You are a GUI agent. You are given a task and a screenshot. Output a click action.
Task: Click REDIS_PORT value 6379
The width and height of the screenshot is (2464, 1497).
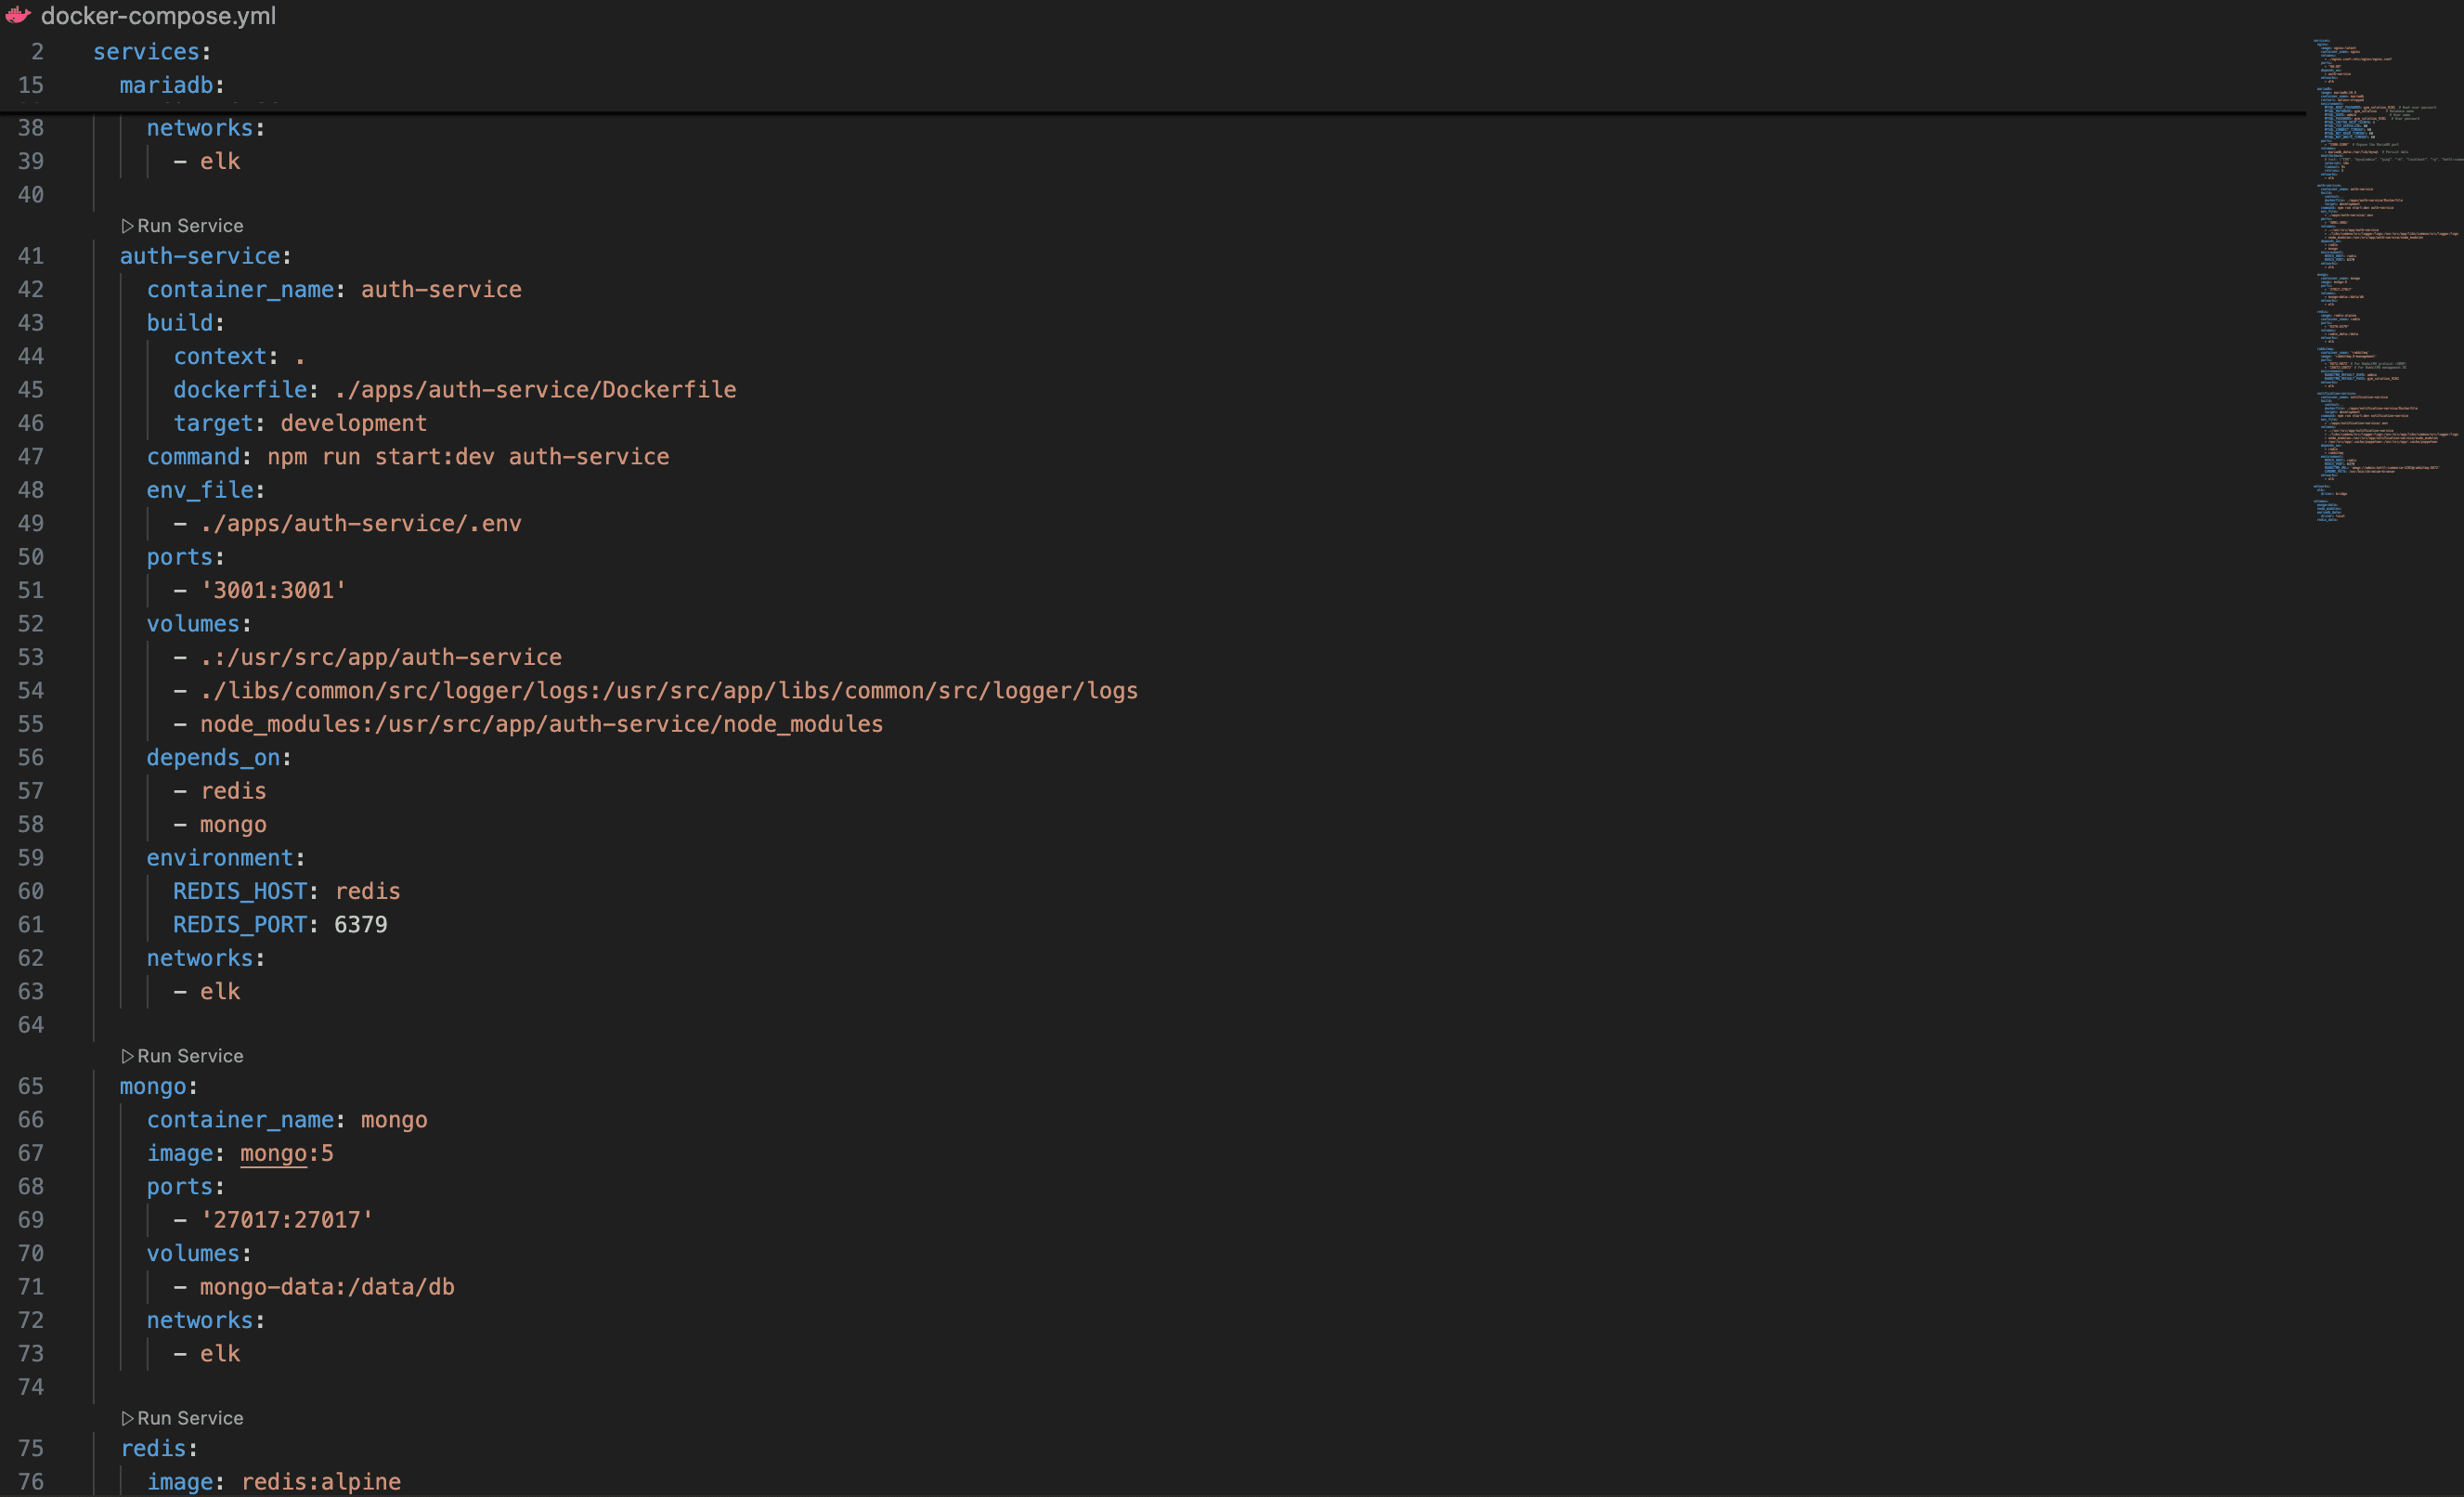coord(361,925)
